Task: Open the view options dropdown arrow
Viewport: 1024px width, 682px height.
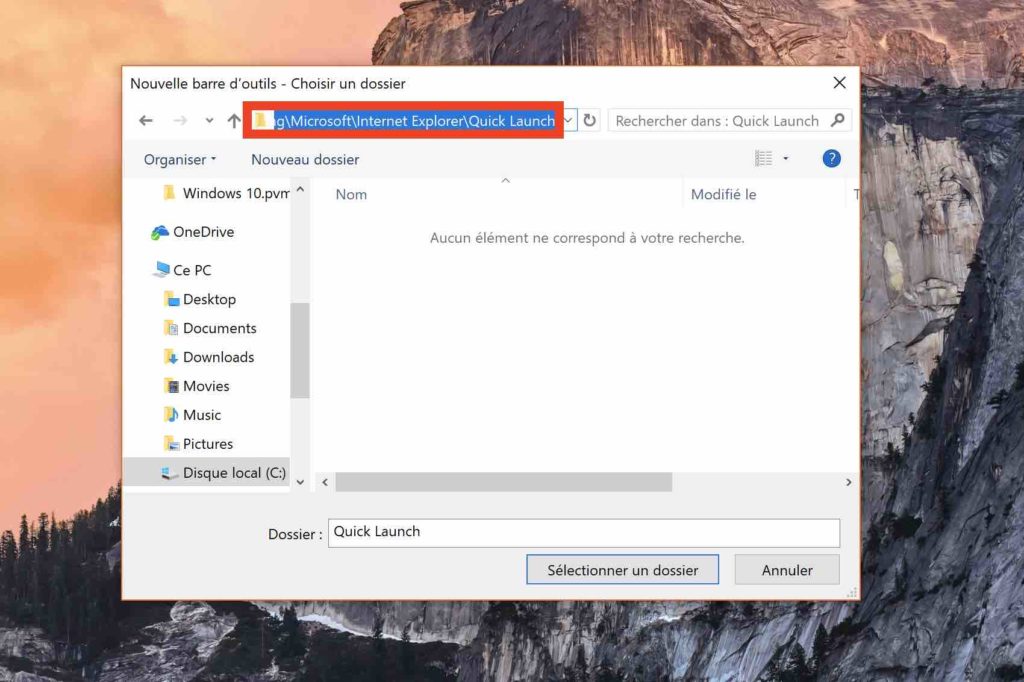Action: click(x=786, y=159)
